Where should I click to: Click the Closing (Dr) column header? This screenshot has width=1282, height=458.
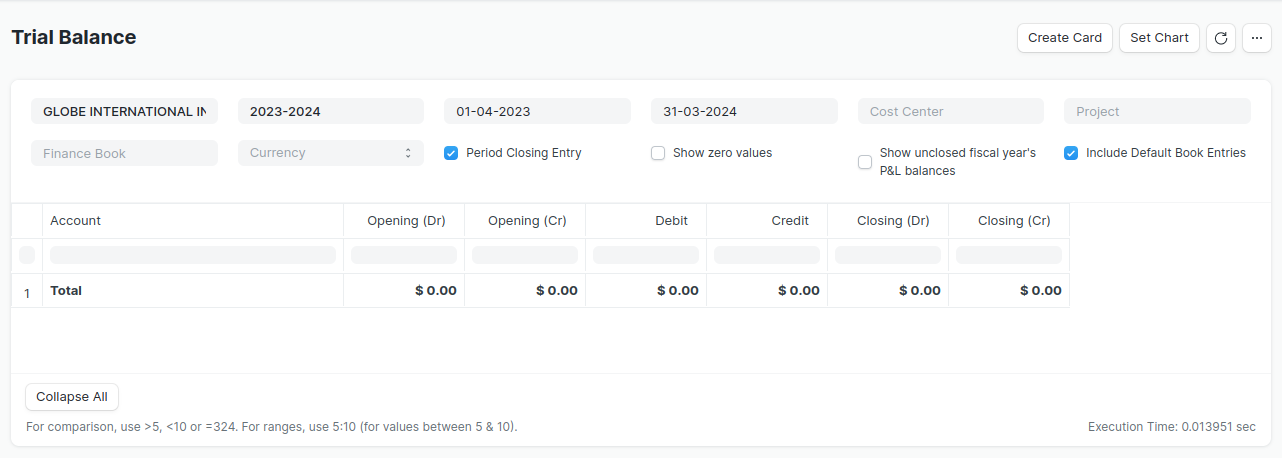pos(887,221)
